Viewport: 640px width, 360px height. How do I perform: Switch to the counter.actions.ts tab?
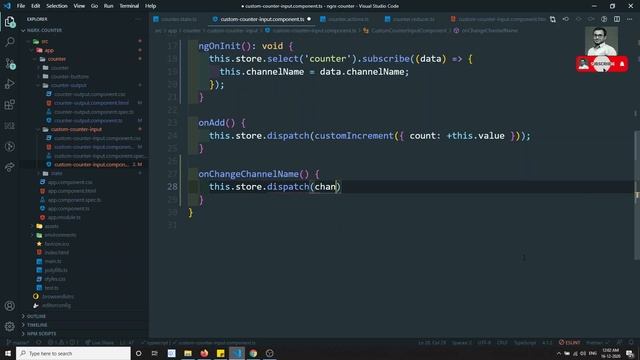(348, 19)
